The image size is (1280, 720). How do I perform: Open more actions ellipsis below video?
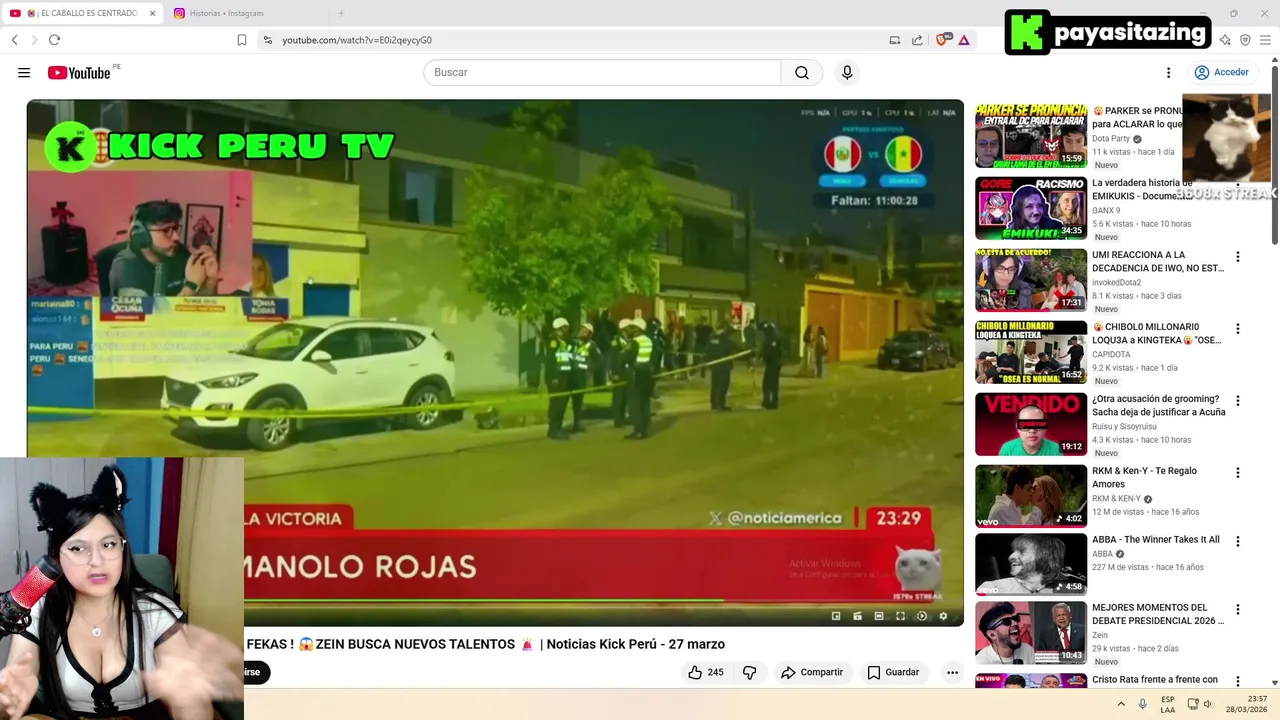pyautogui.click(x=952, y=672)
